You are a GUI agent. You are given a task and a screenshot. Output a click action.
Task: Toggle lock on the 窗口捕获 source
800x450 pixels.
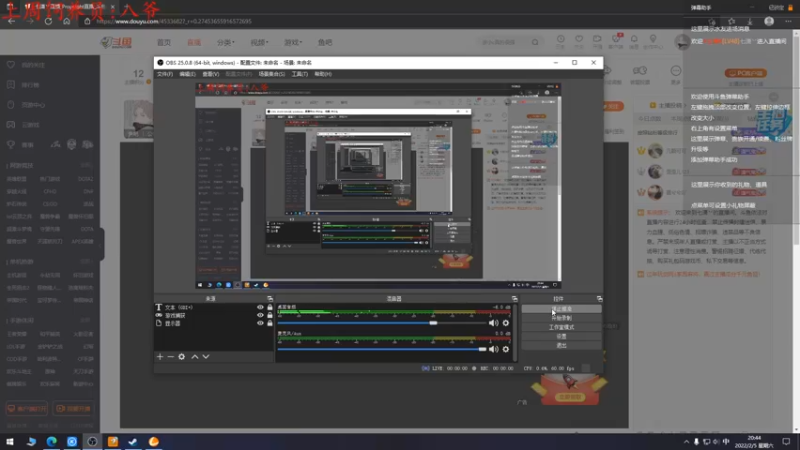click(270, 315)
